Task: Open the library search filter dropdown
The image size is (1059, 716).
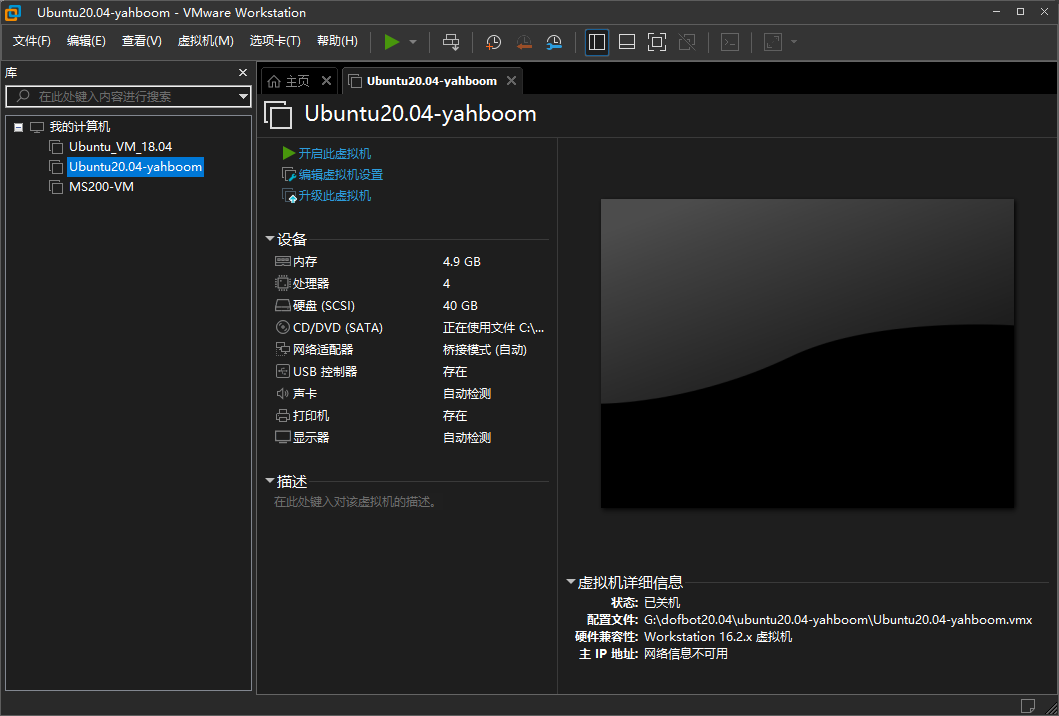Action: click(x=243, y=97)
